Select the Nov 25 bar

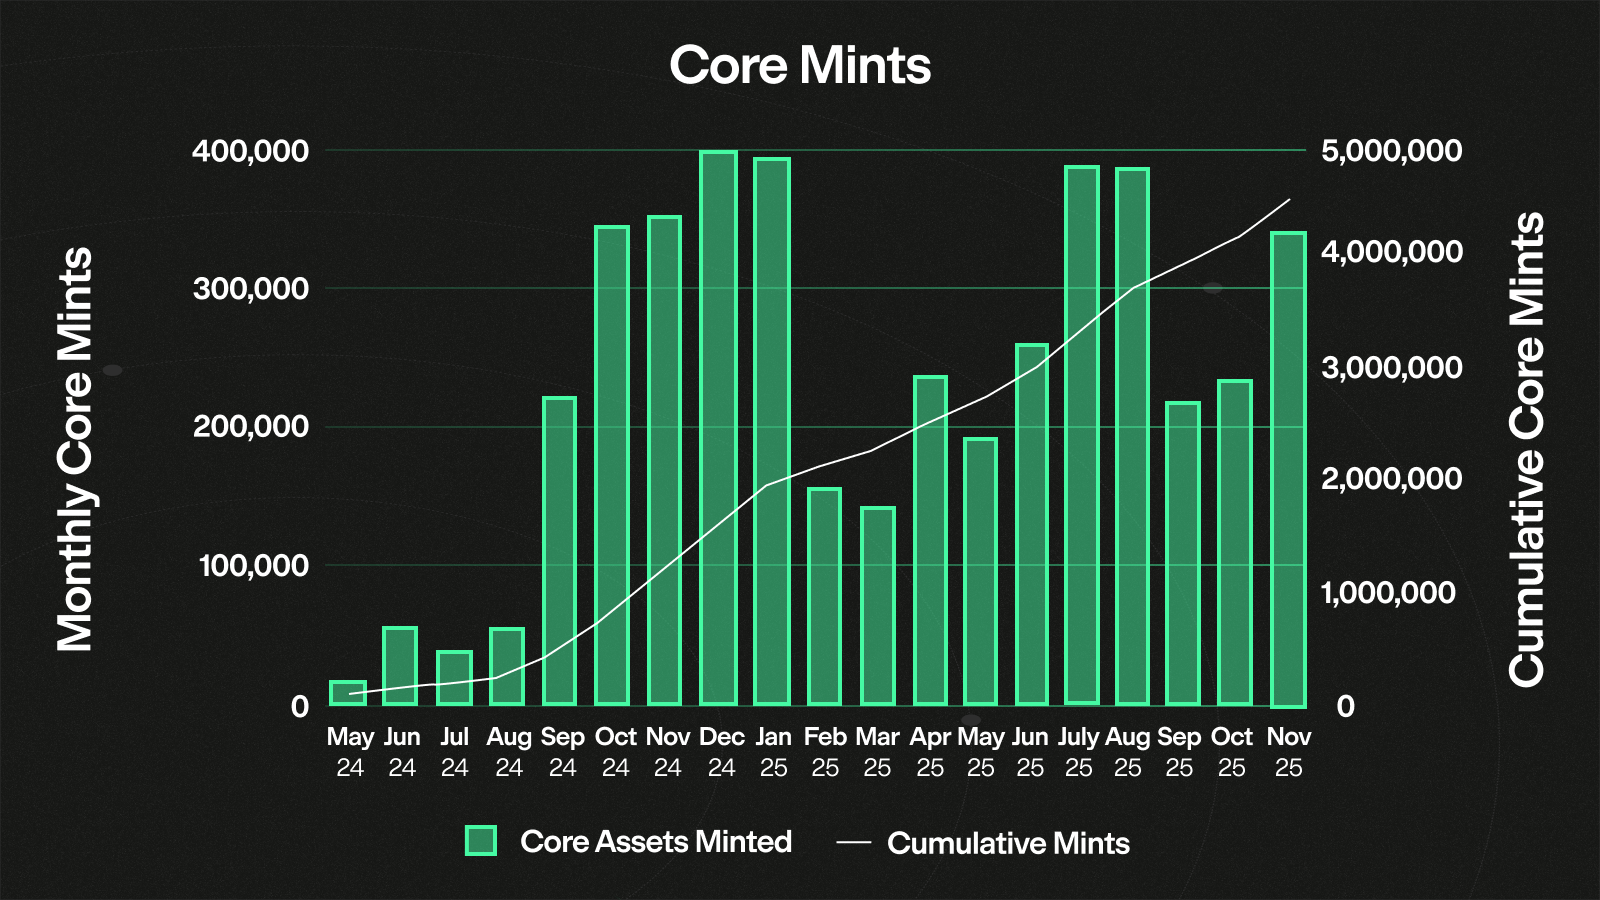[x=1288, y=469]
